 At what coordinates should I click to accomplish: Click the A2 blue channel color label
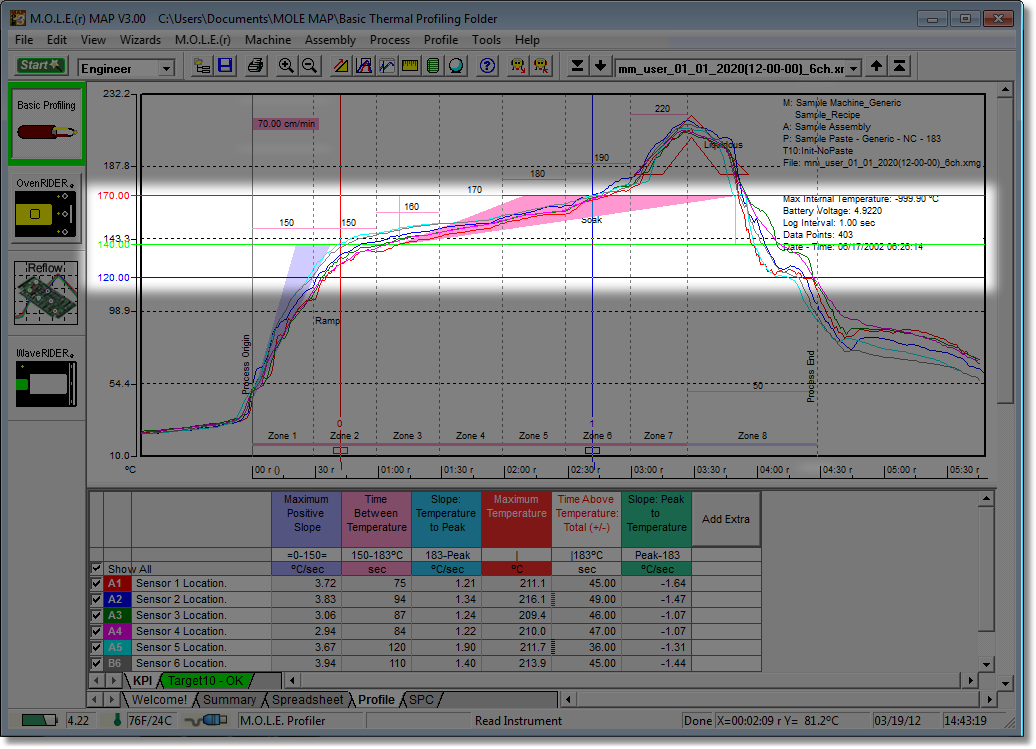pyautogui.click(x=115, y=599)
